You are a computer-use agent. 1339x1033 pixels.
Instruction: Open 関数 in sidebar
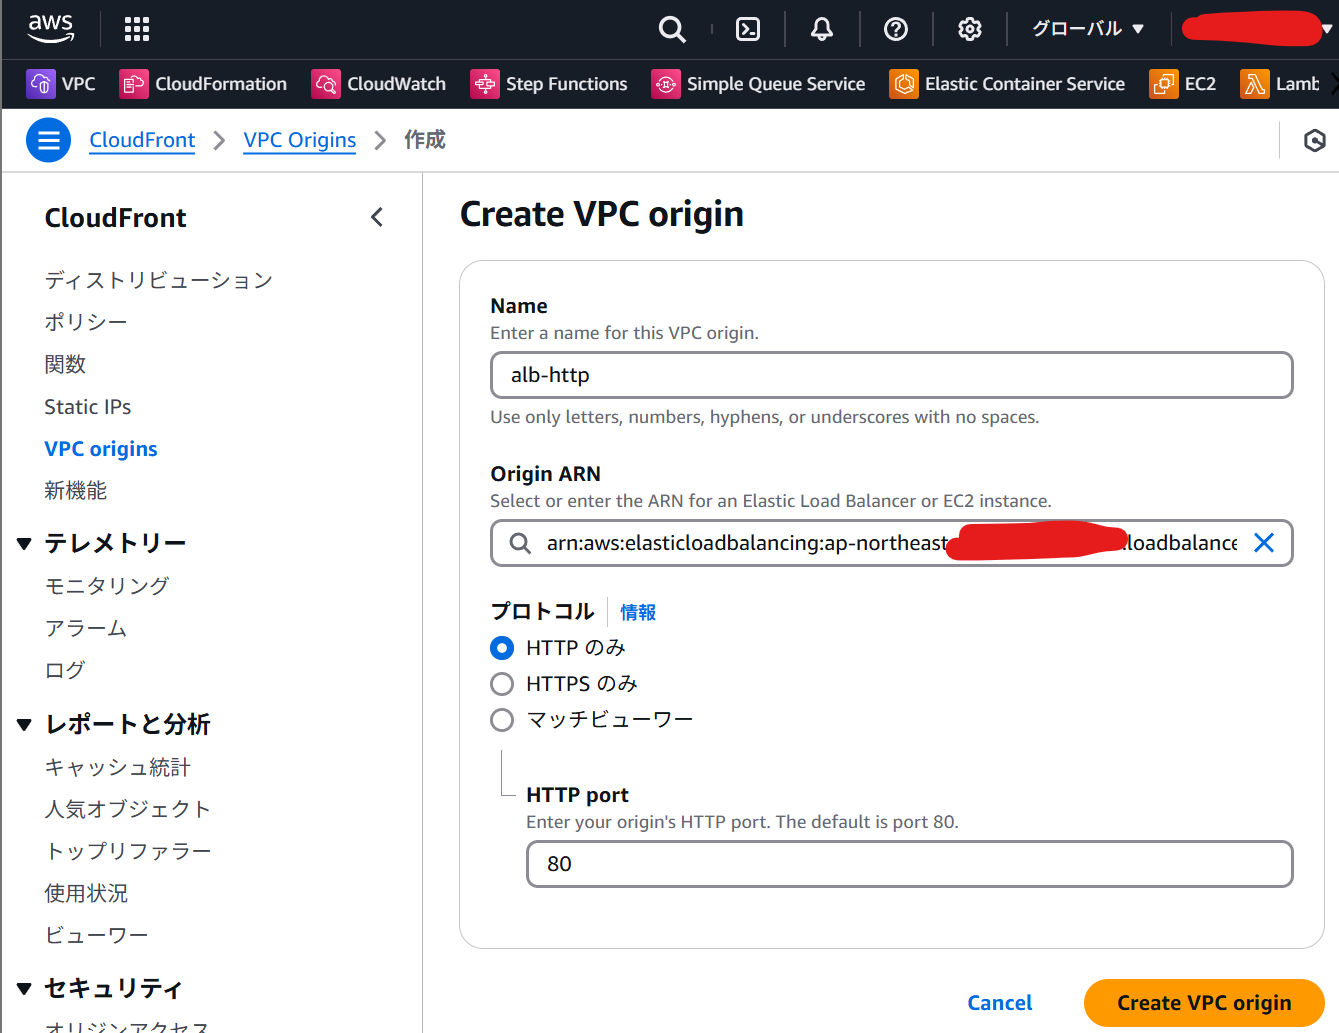tap(65, 364)
